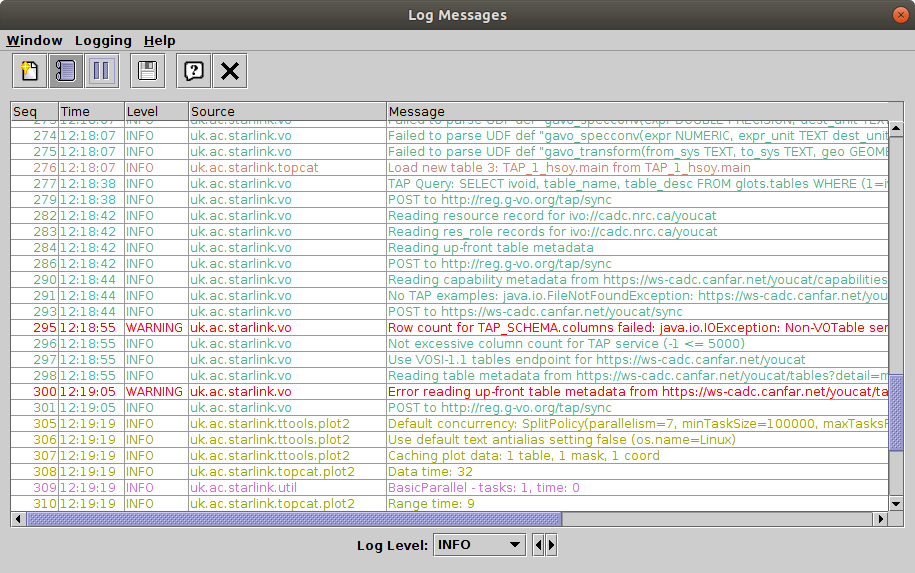Toggle the pause logging button

pyautogui.click(x=101, y=71)
